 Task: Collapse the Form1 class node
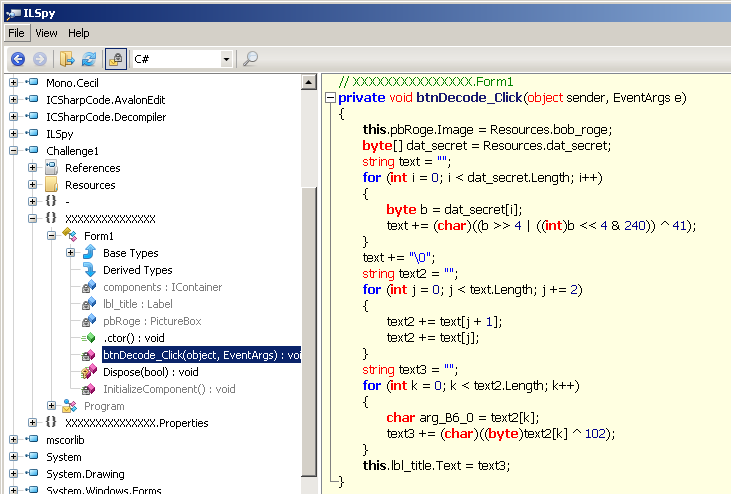pyautogui.click(x=52, y=236)
